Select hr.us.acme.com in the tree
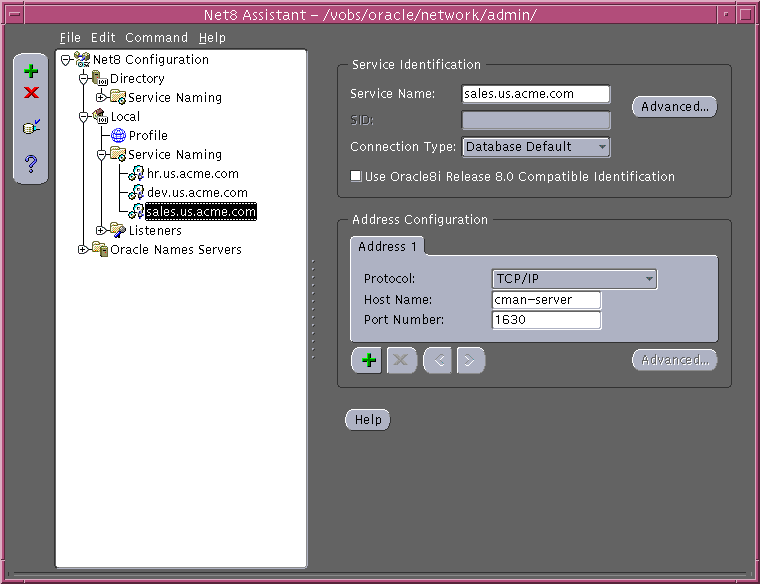 pyautogui.click(x=192, y=174)
